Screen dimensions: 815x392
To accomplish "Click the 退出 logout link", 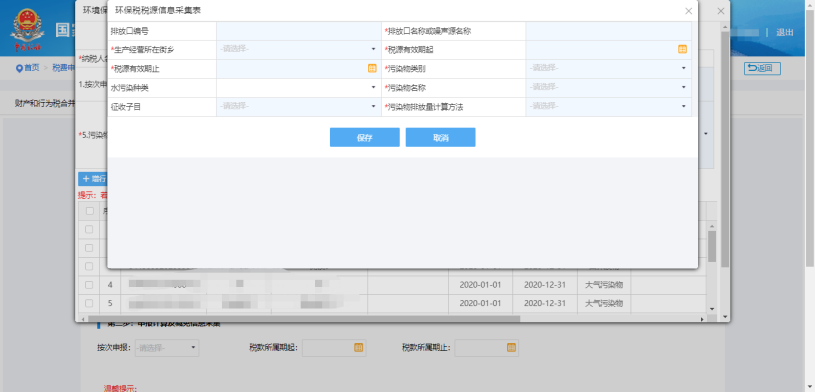I will pyautogui.click(x=785, y=32).
